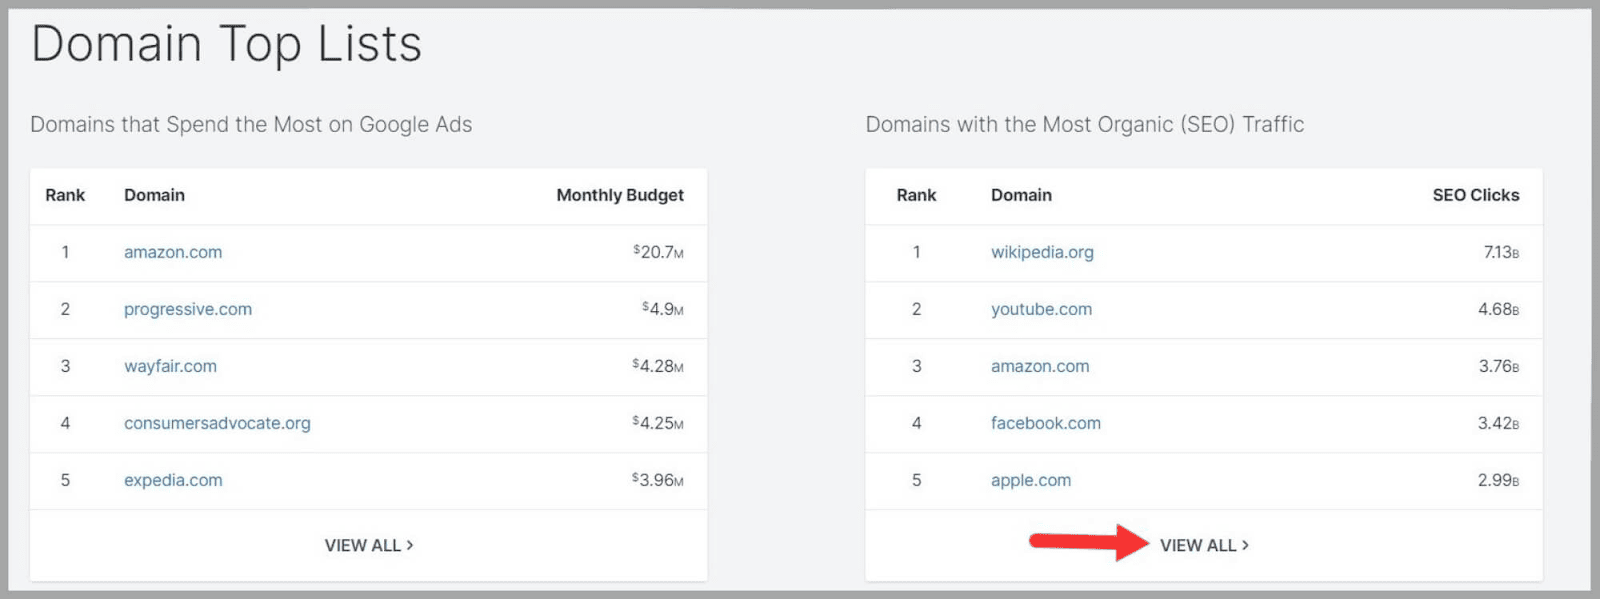The width and height of the screenshot is (1600, 599).
Task: Click Domain header in organic traffic table
Action: click(x=1021, y=195)
